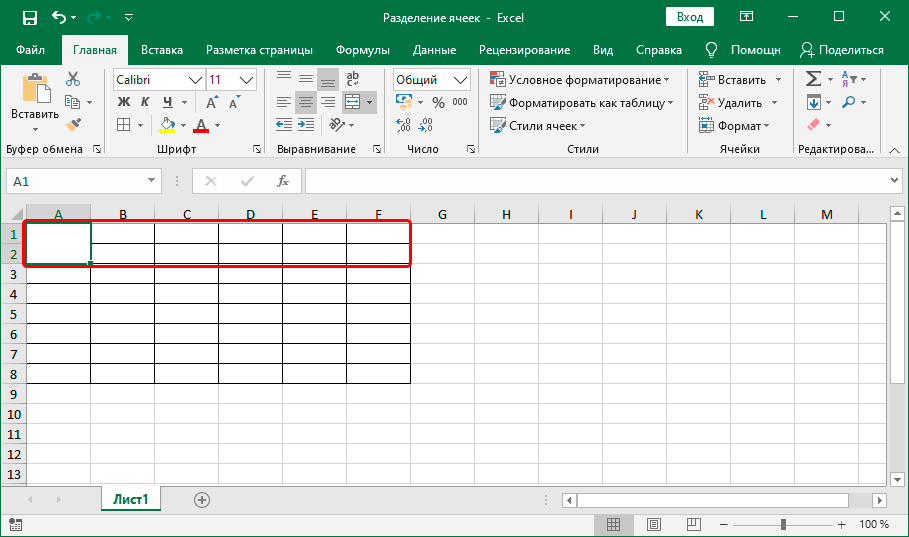
Task: Click the Format Painter brush icon
Action: tap(73, 124)
